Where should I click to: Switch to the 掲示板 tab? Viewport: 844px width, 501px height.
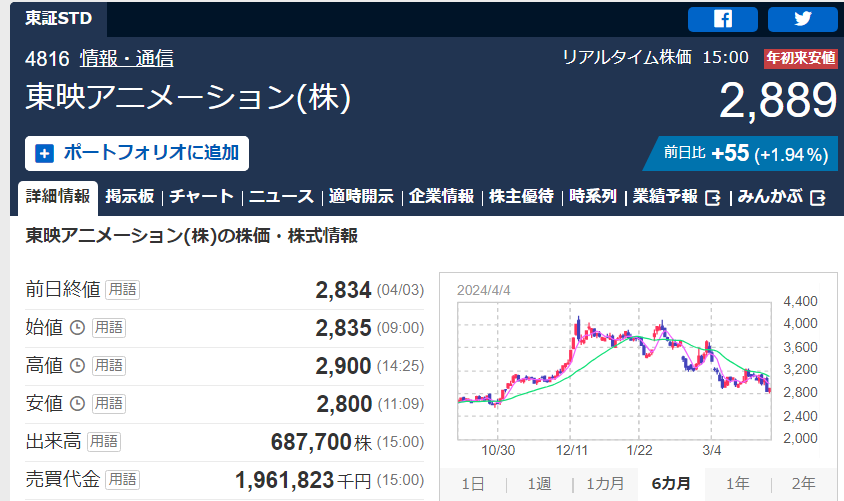[130, 196]
